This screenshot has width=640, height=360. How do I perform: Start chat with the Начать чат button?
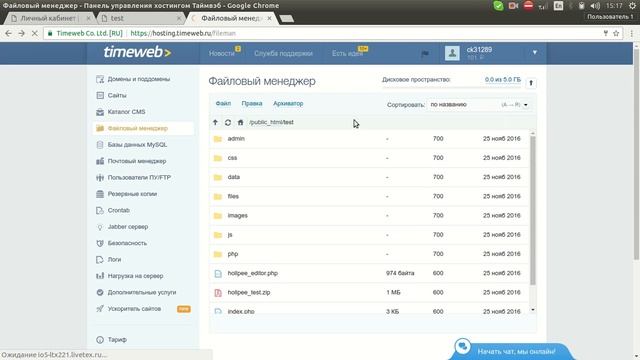point(516,351)
